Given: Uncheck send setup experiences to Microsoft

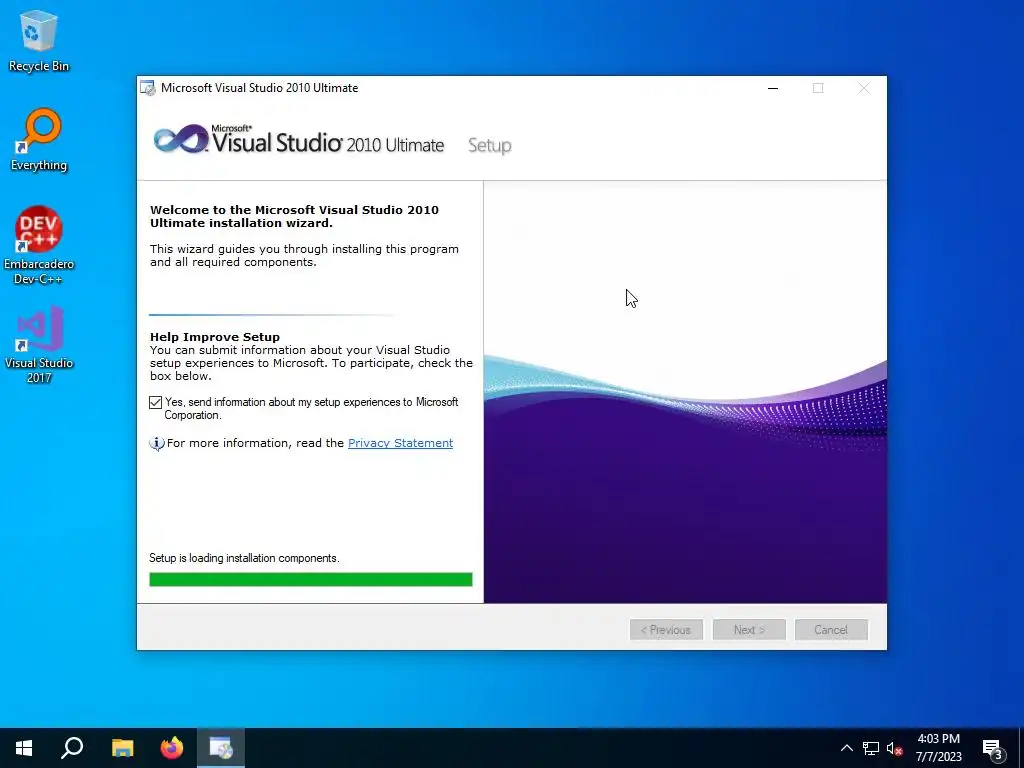Looking at the screenshot, I should tap(155, 402).
